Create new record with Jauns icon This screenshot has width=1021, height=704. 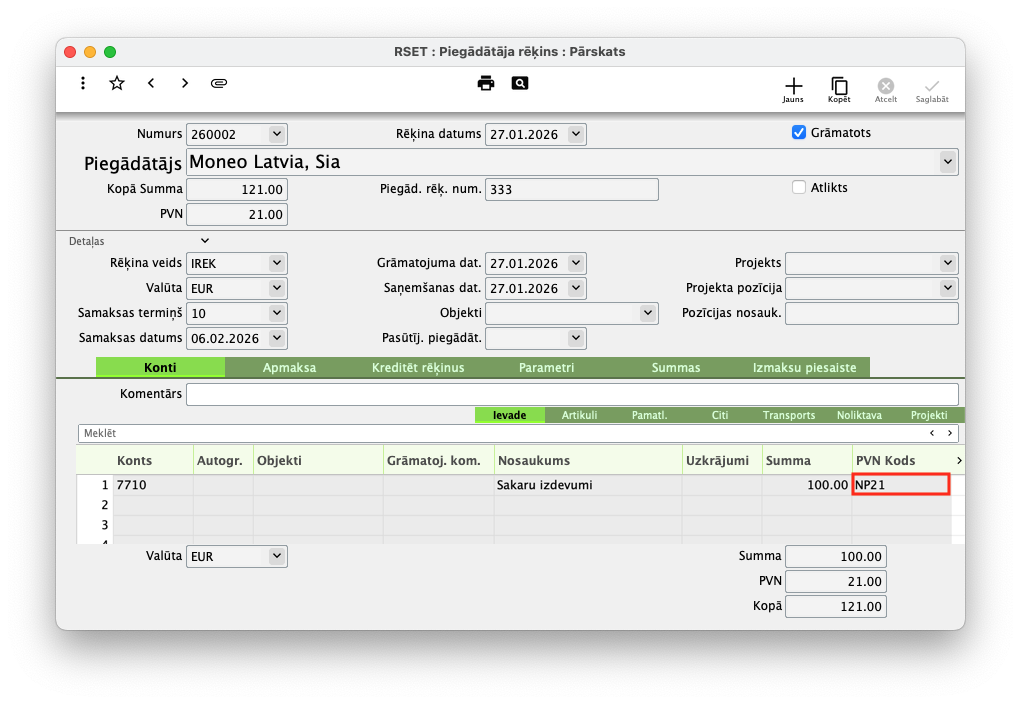tap(793, 88)
